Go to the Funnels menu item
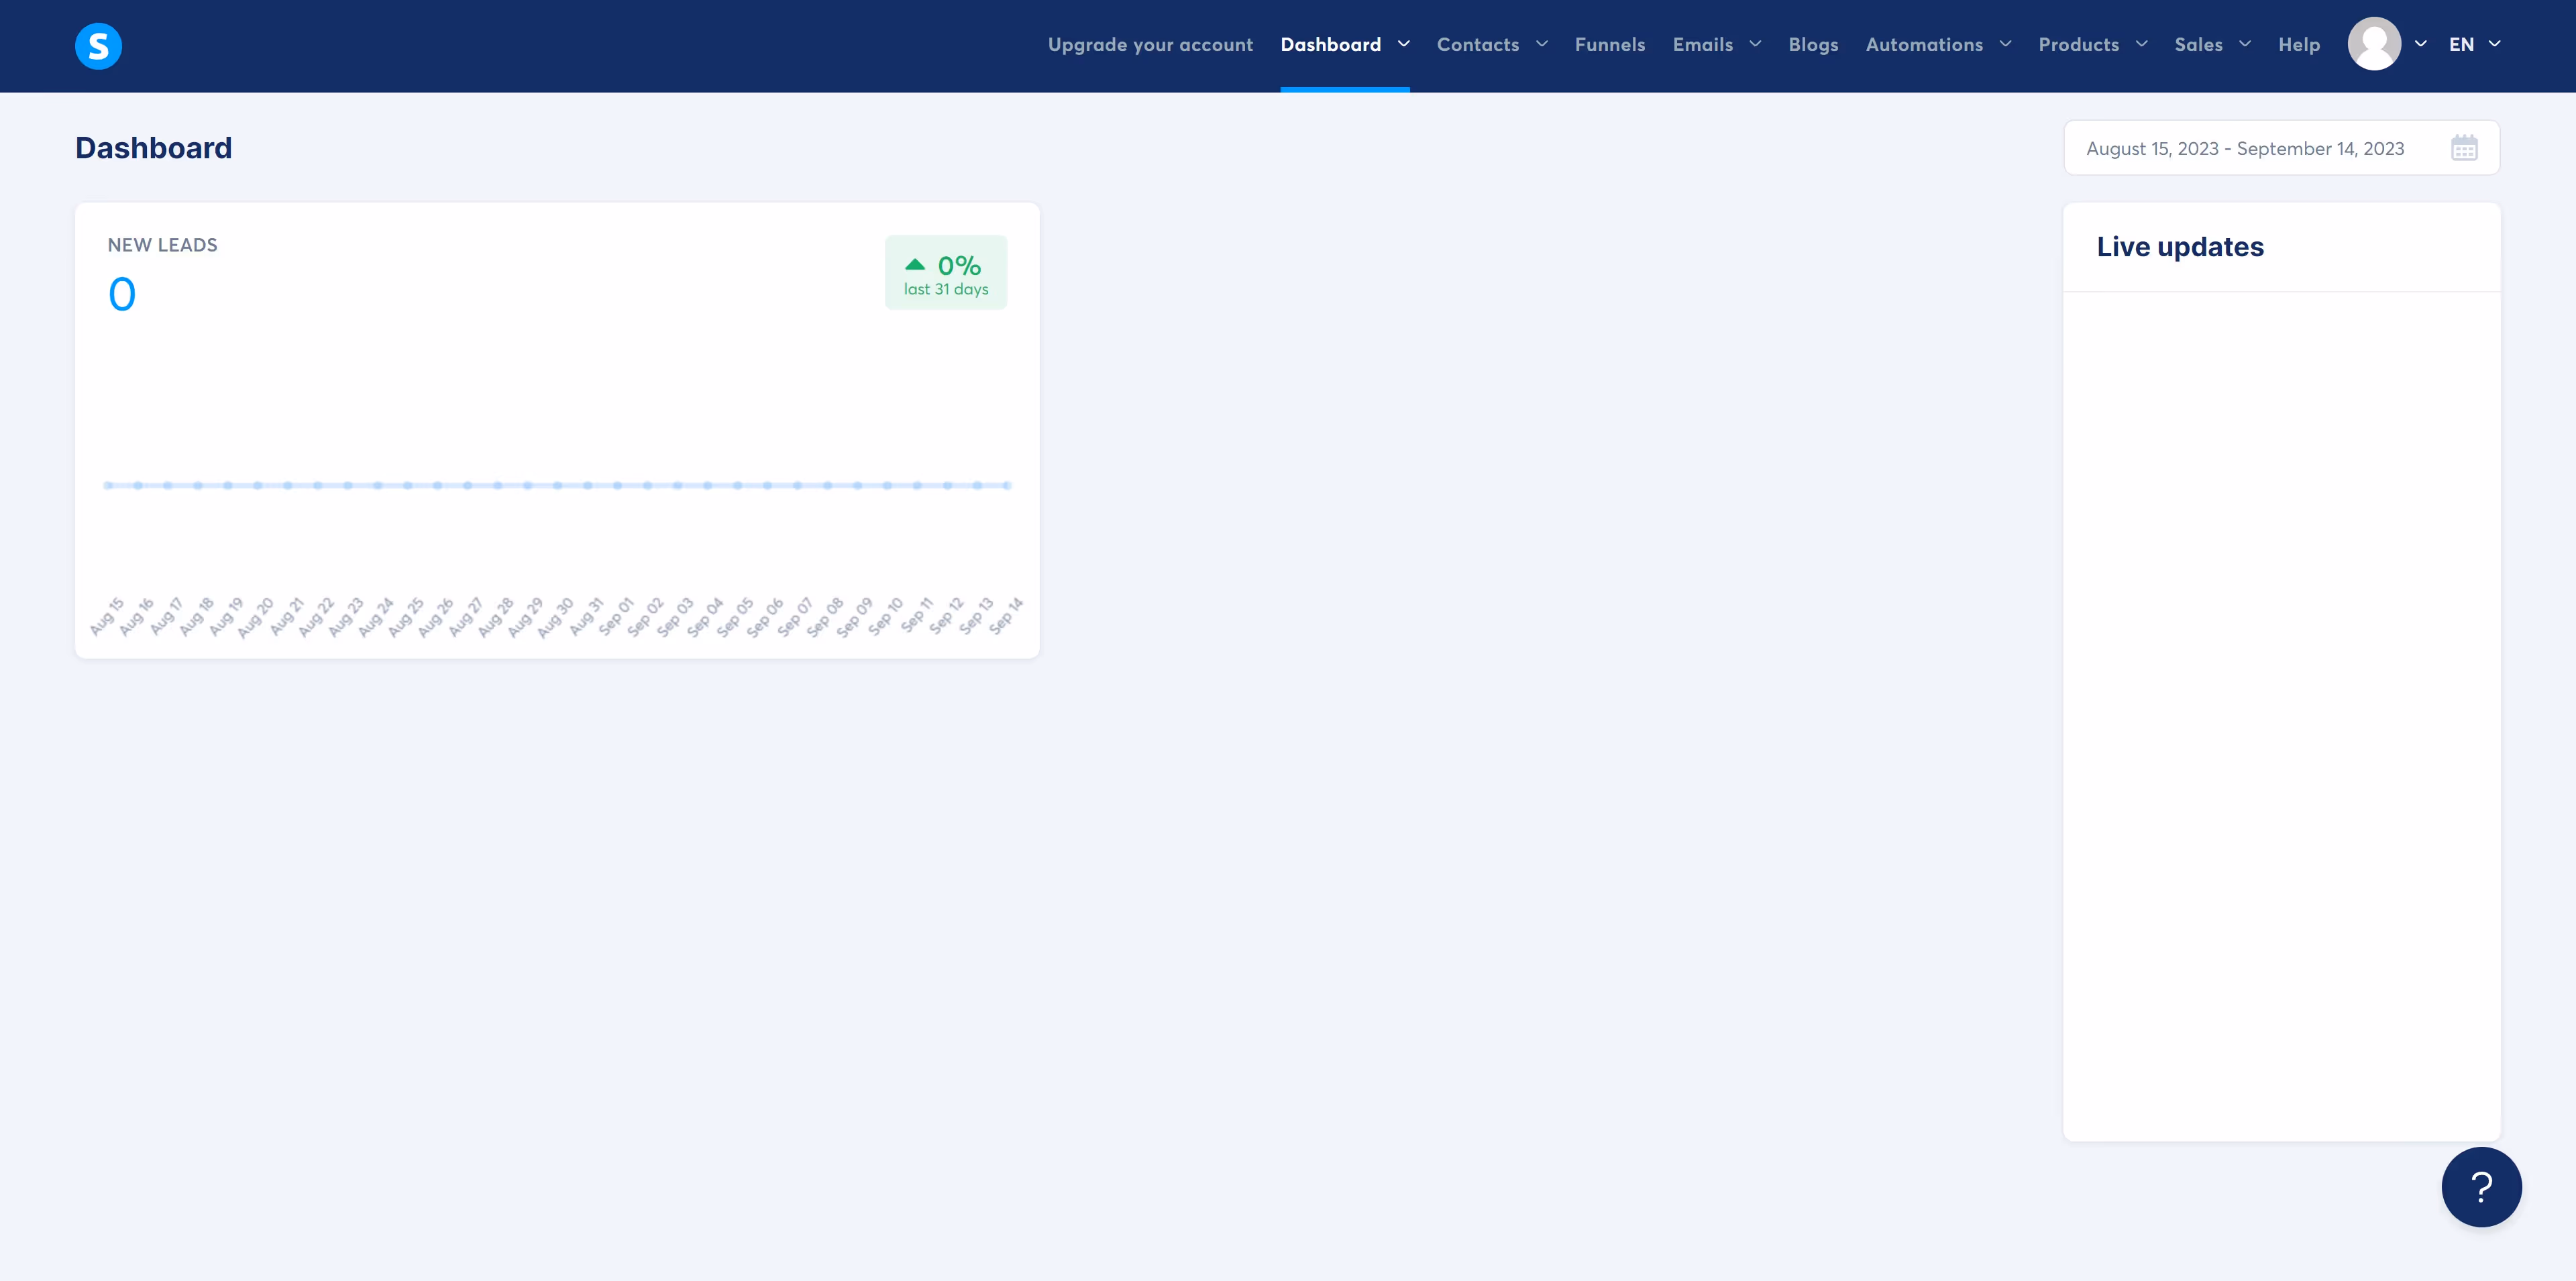2576x1281 pixels. point(1609,44)
